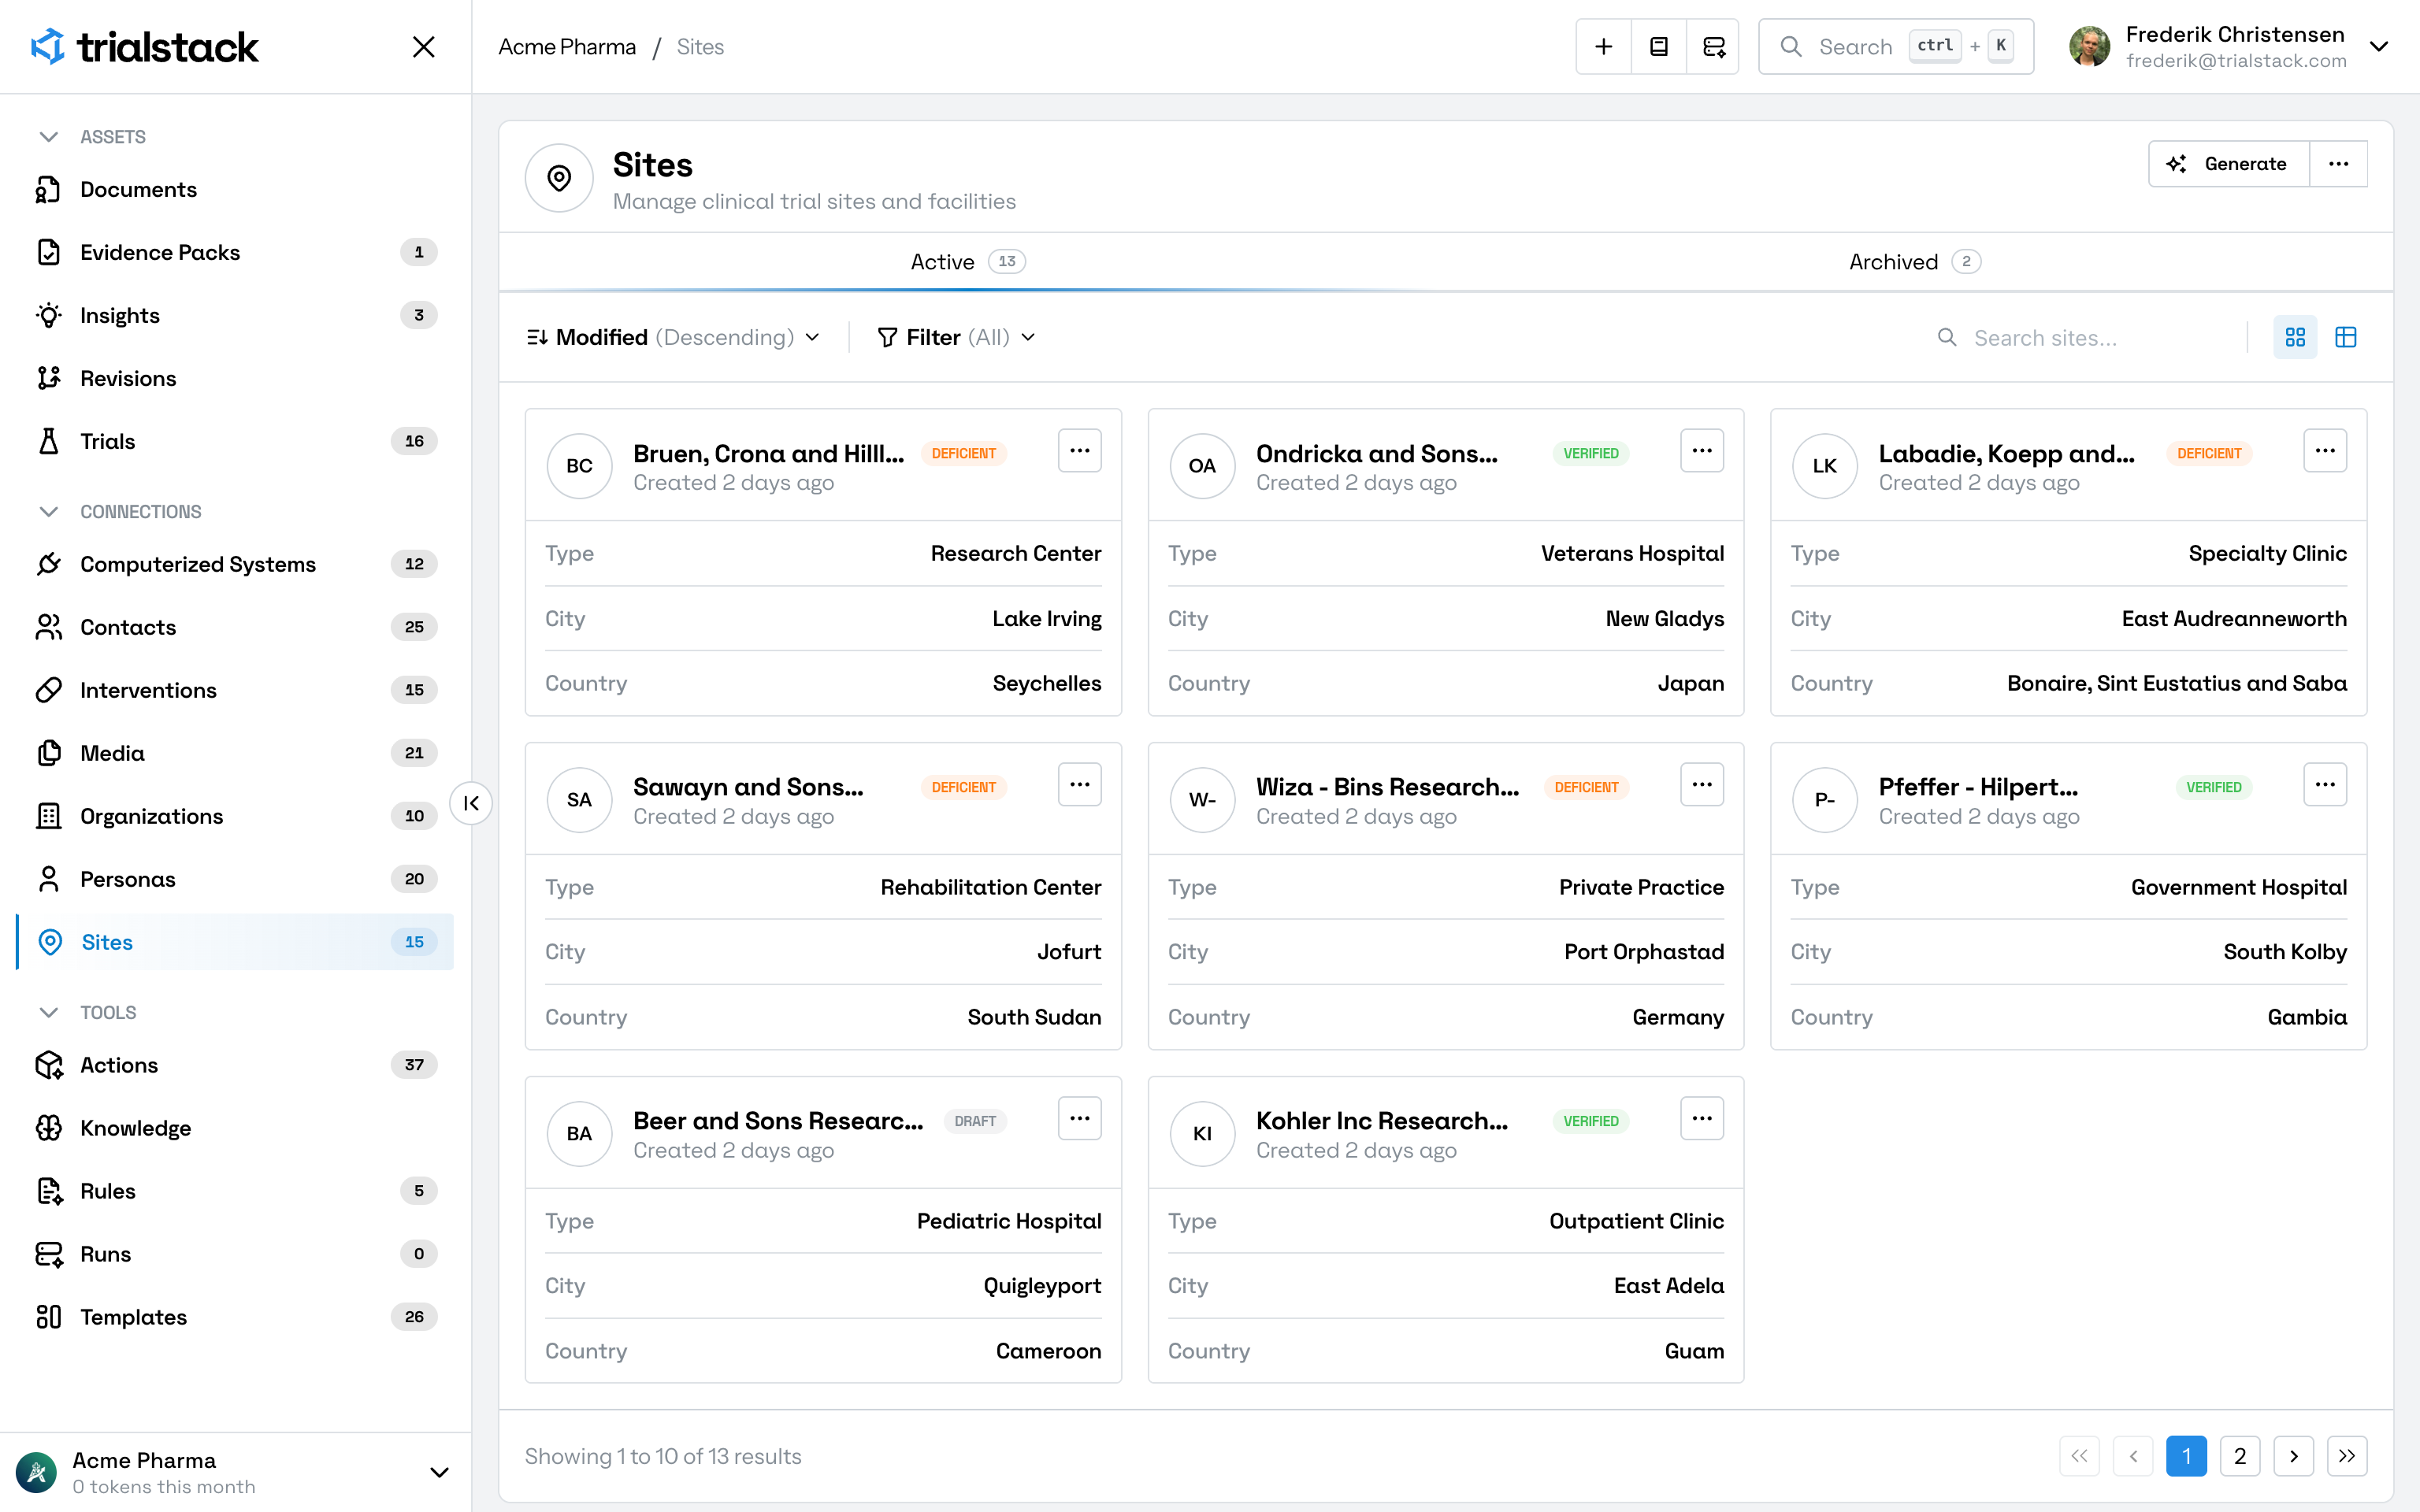This screenshot has height=1512, width=2420.
Task: Open options menu for Beer and Sons card
Action: 1080,1119
